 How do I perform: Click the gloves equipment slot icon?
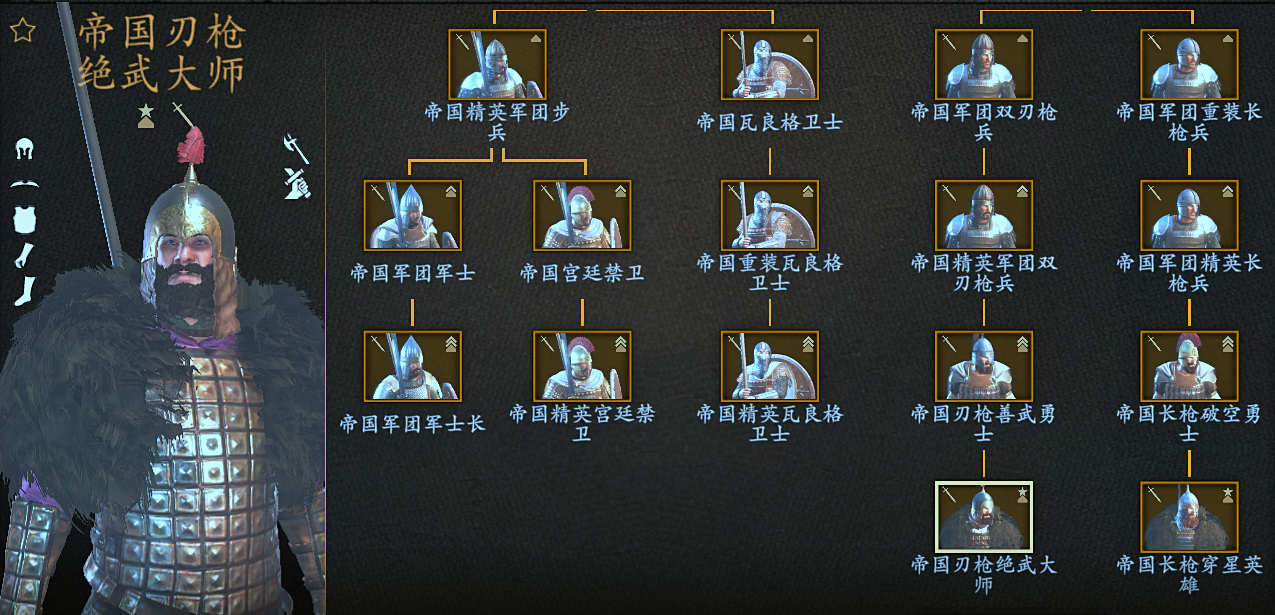(x=25, y=255)
